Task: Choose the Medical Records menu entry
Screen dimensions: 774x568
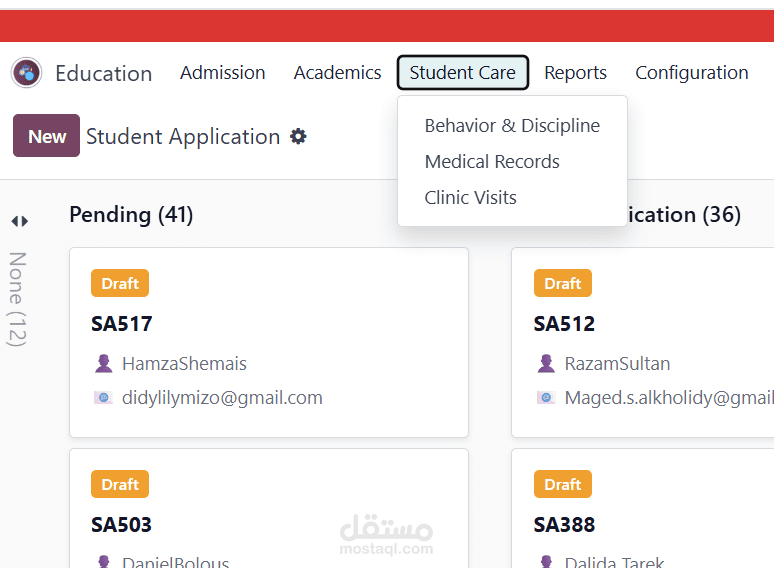Action: click(492, 161)
